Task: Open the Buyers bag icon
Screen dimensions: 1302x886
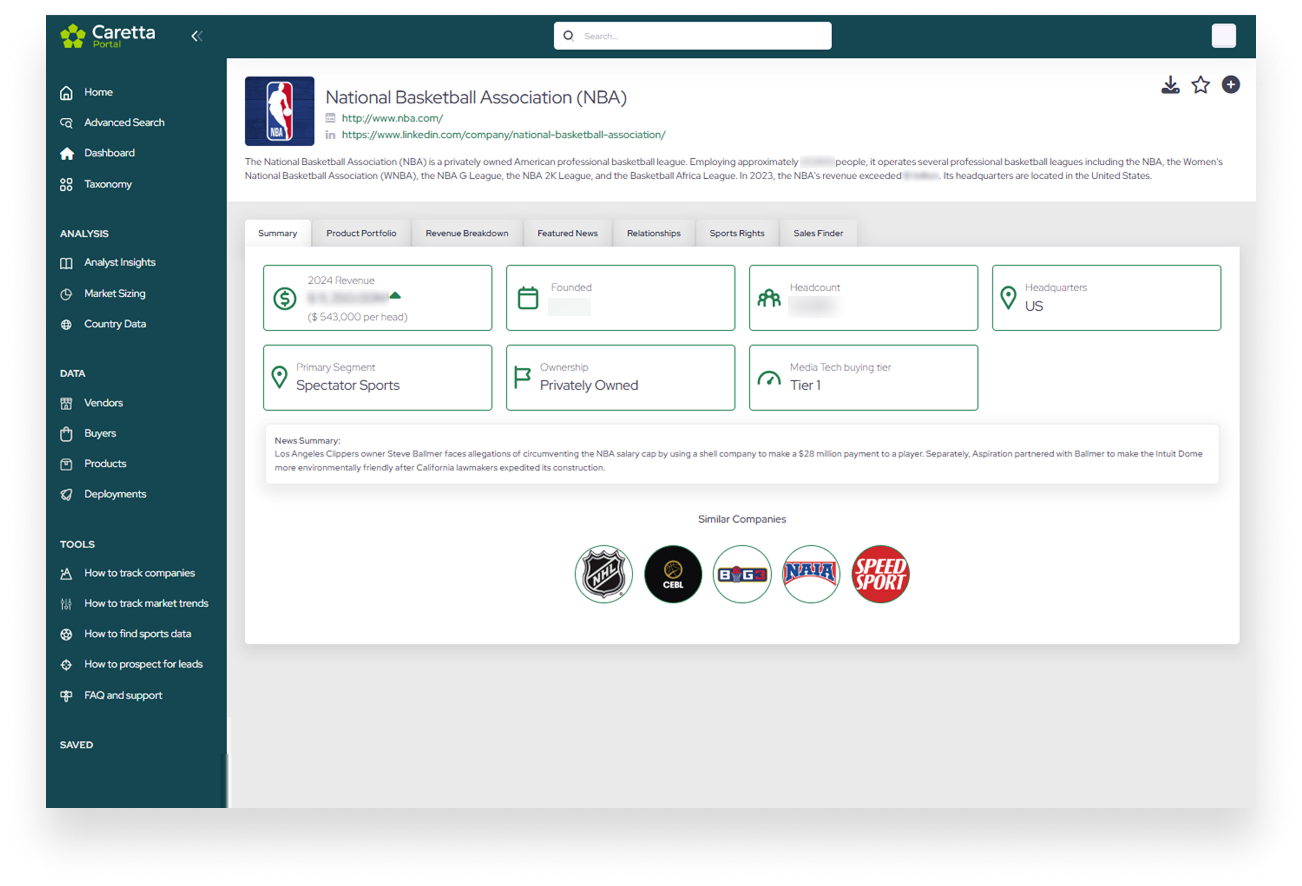Action: [66, 434]
